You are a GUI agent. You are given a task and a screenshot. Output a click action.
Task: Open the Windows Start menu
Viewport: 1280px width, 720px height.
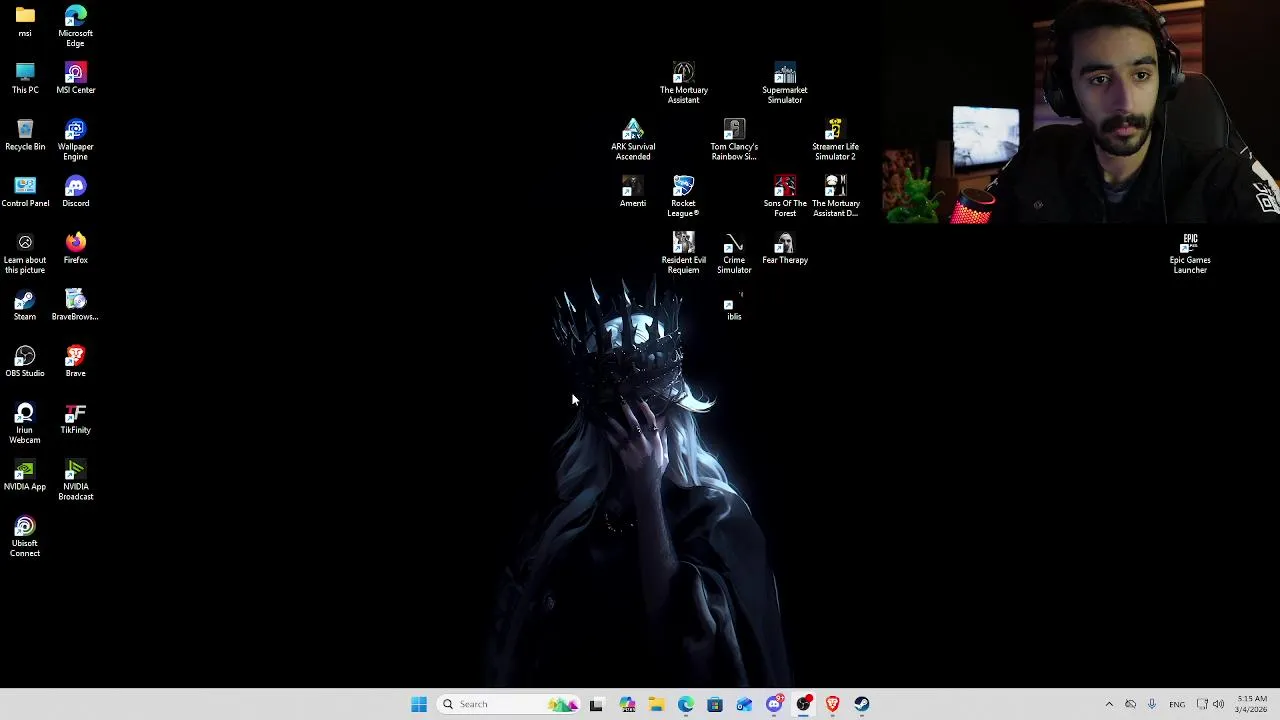(x=419, y=704)
